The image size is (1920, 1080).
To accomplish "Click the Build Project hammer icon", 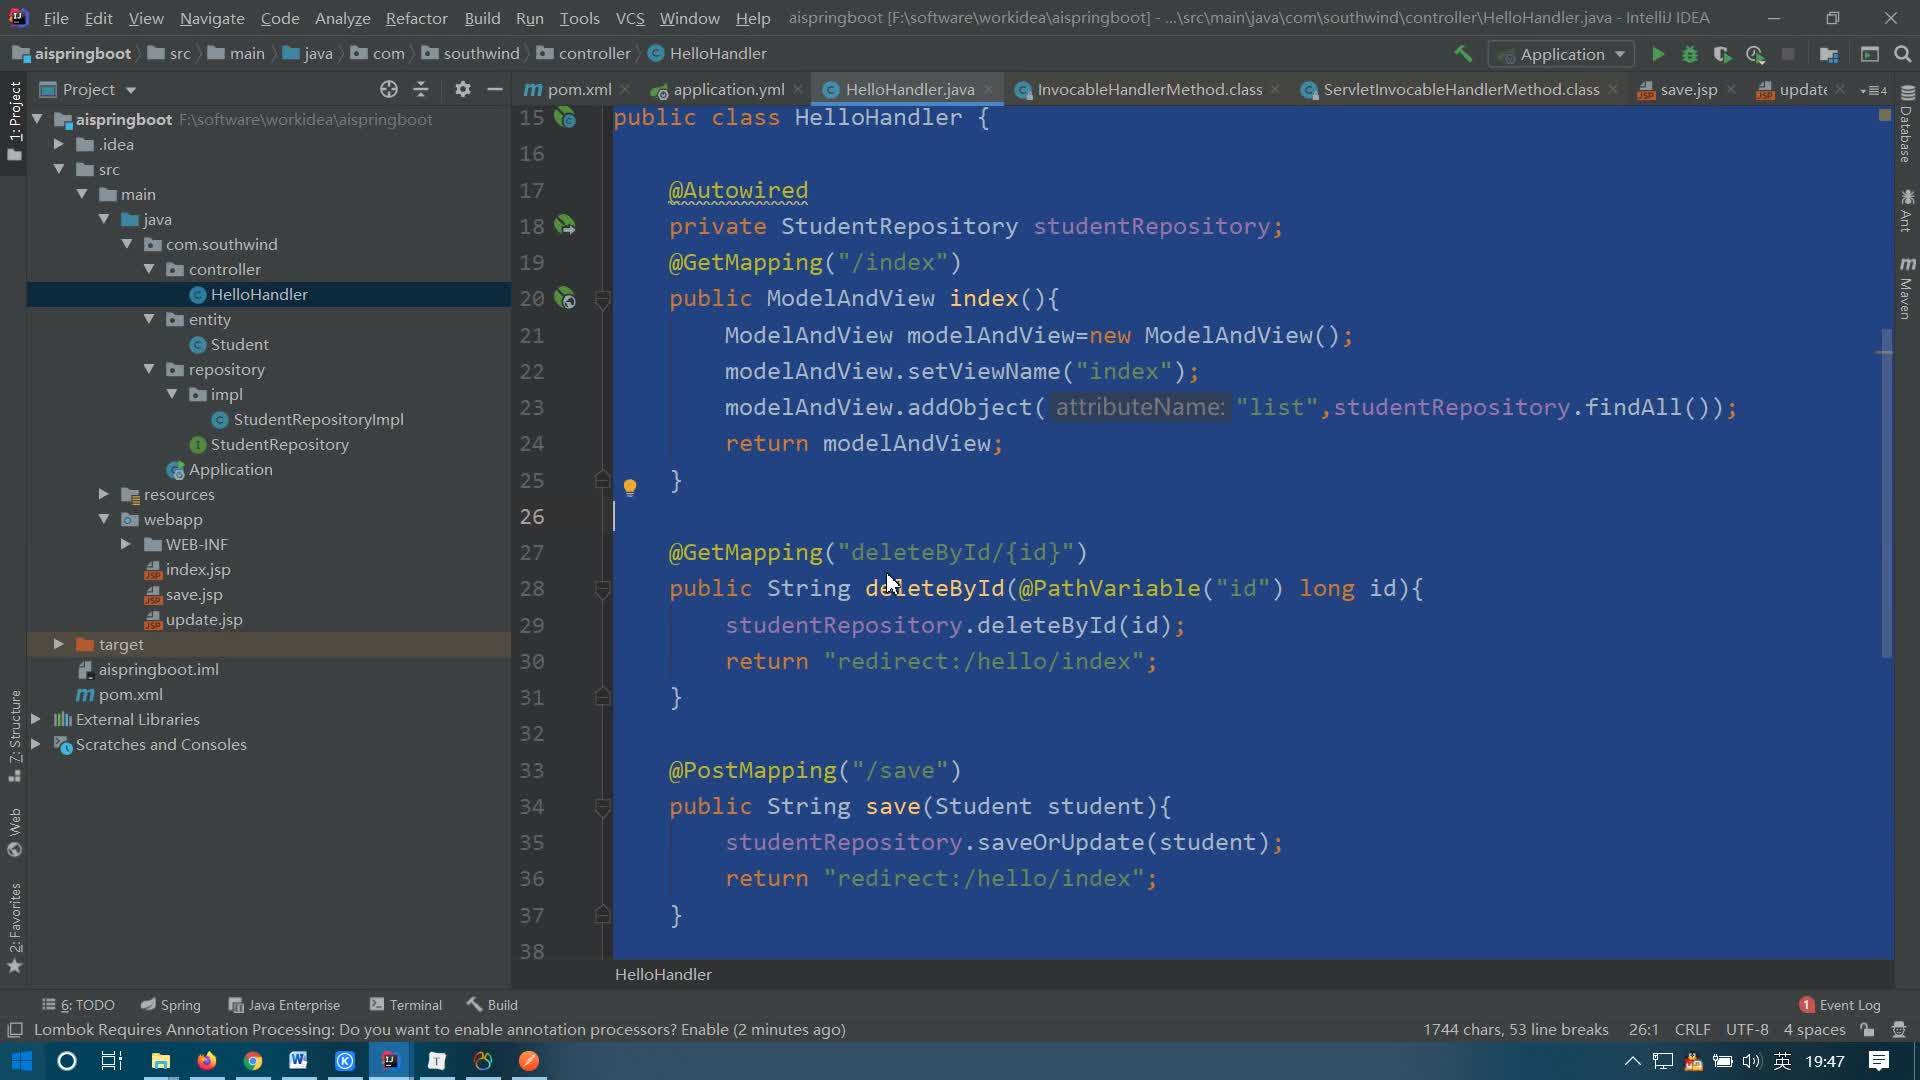I will [x=1463, y=54].
